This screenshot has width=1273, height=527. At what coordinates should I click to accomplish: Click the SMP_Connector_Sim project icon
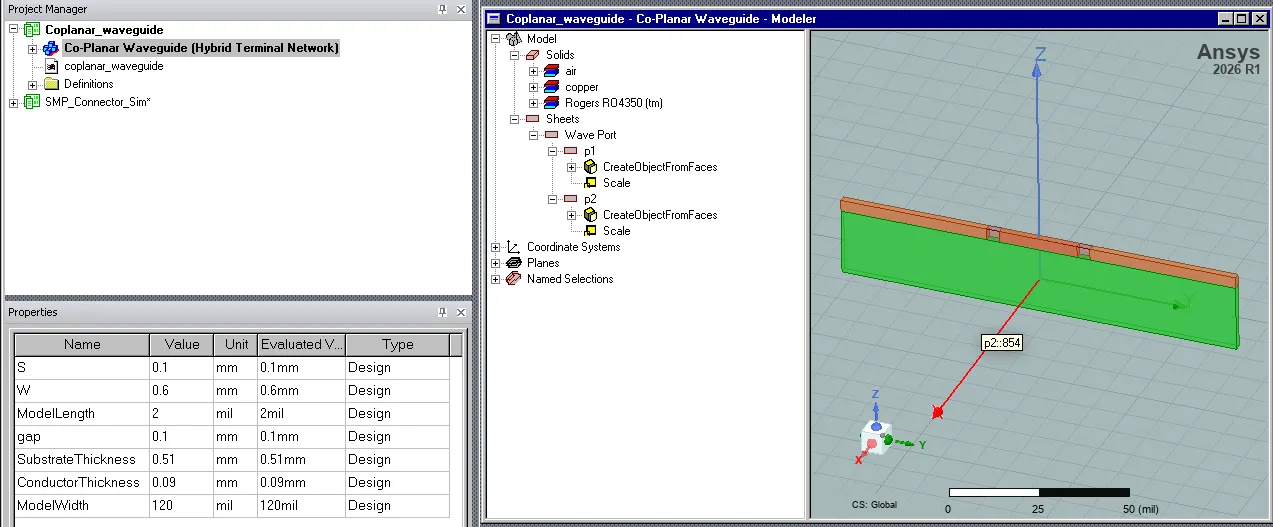pyautogui.click(x=32, y=102)
